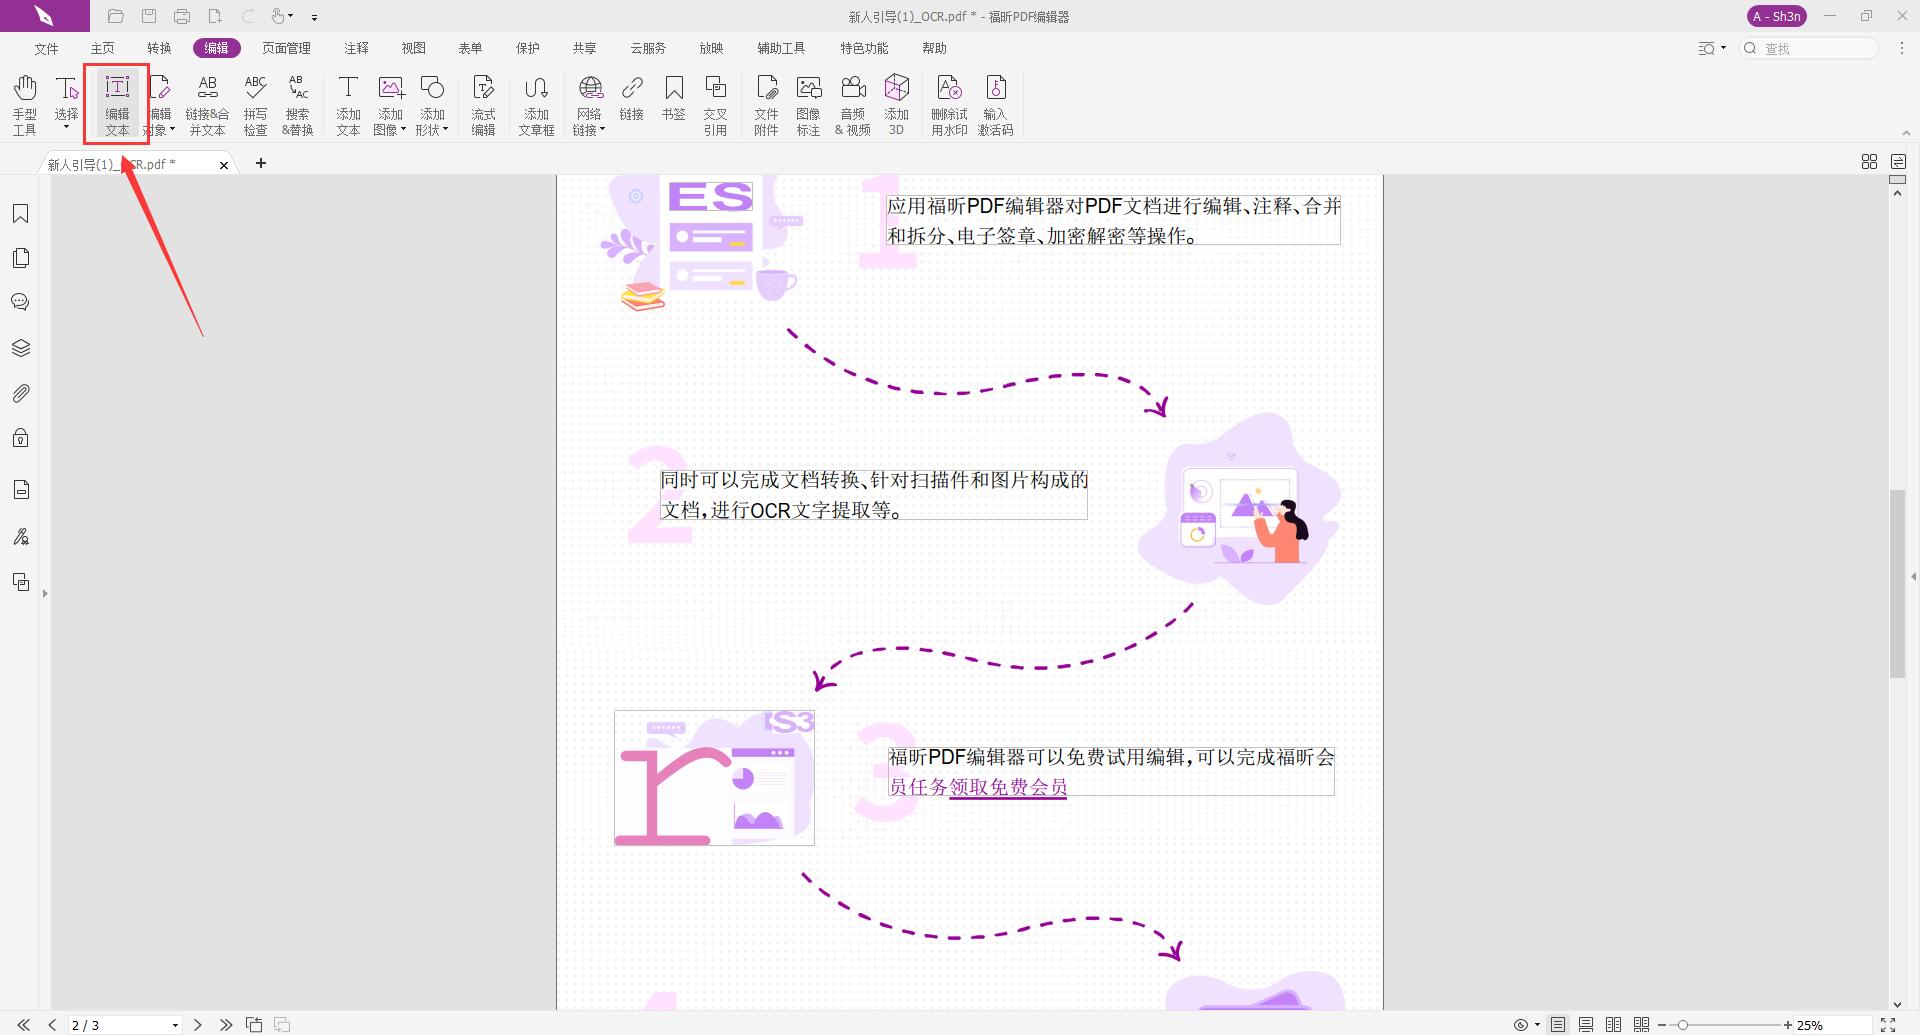Show the attachments panel
Screen dimensions: 1920x1035
(x=21, y=392)
